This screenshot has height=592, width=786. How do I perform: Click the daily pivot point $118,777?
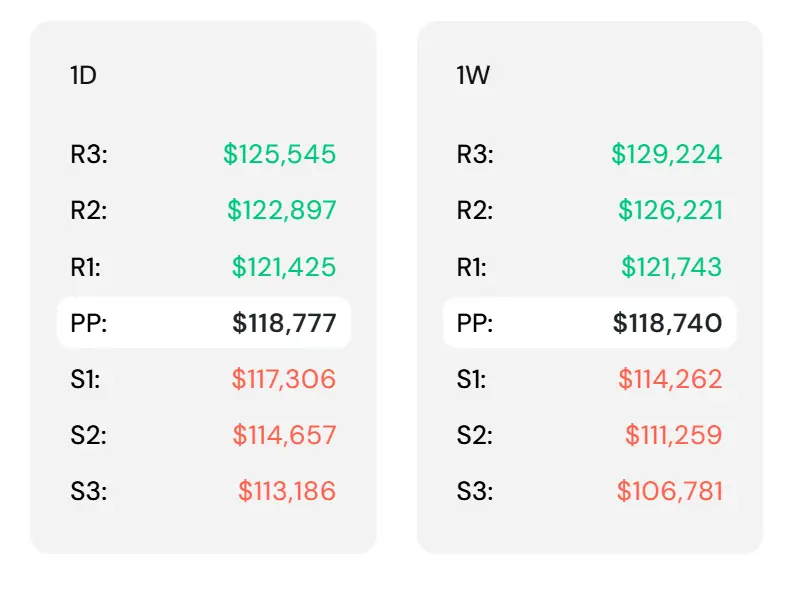coord(284,323)
